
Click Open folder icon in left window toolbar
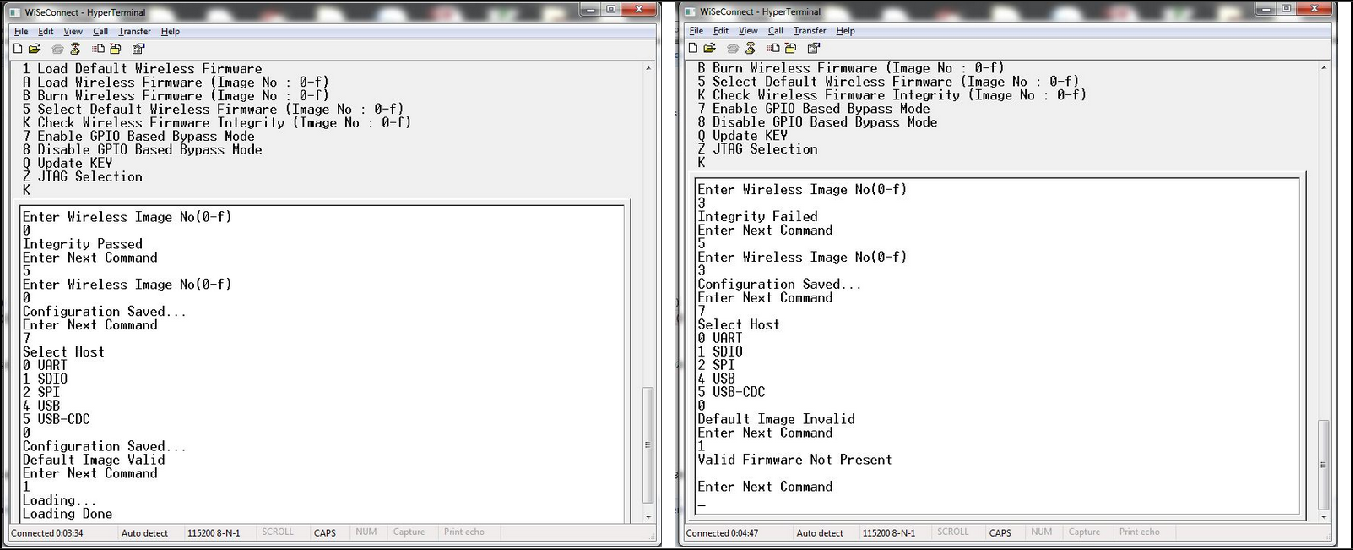[x=34, y=48]
